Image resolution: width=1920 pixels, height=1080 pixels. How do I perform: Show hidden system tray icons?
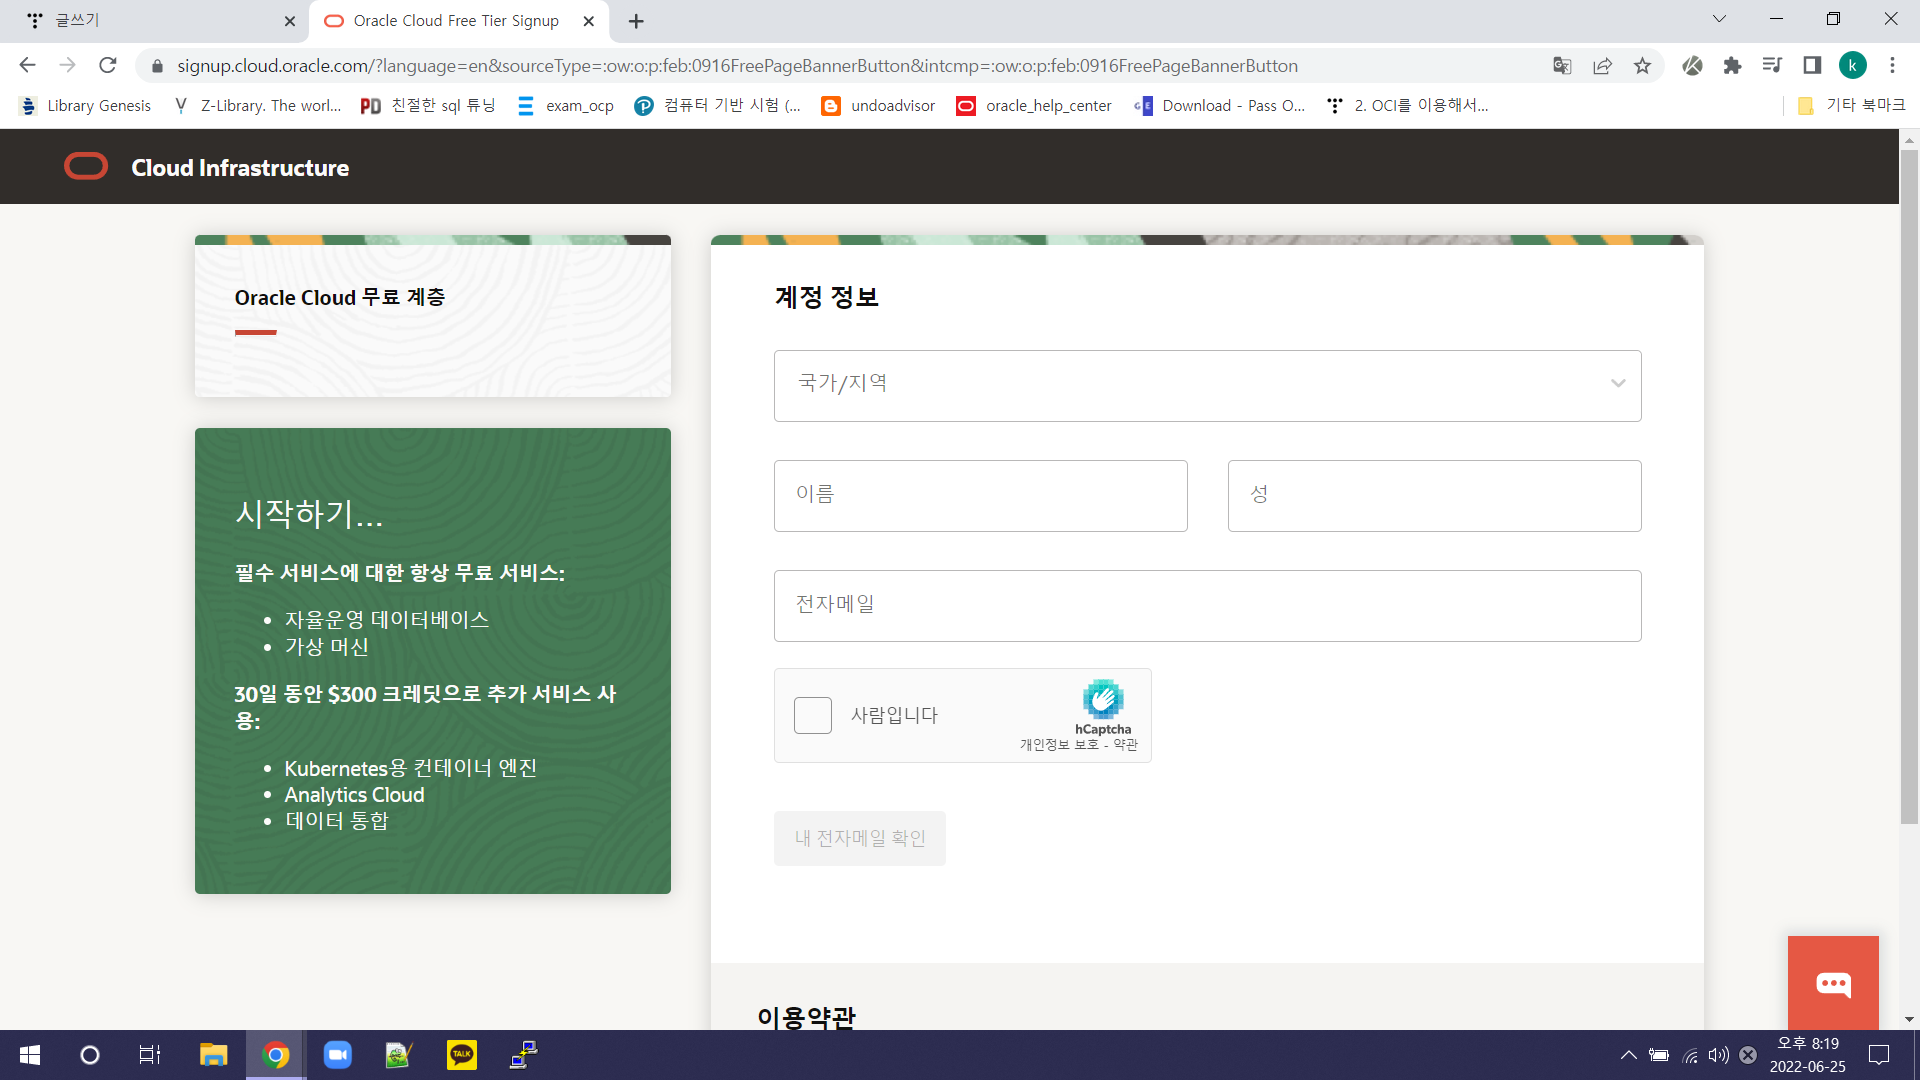(1628, 1055)
